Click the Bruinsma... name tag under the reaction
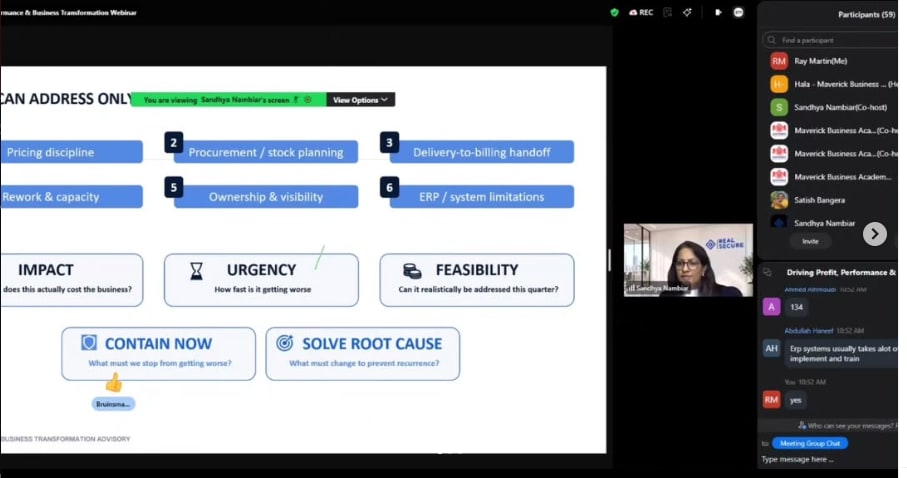Screen dimensions: 907x478 tap(113, 404)
